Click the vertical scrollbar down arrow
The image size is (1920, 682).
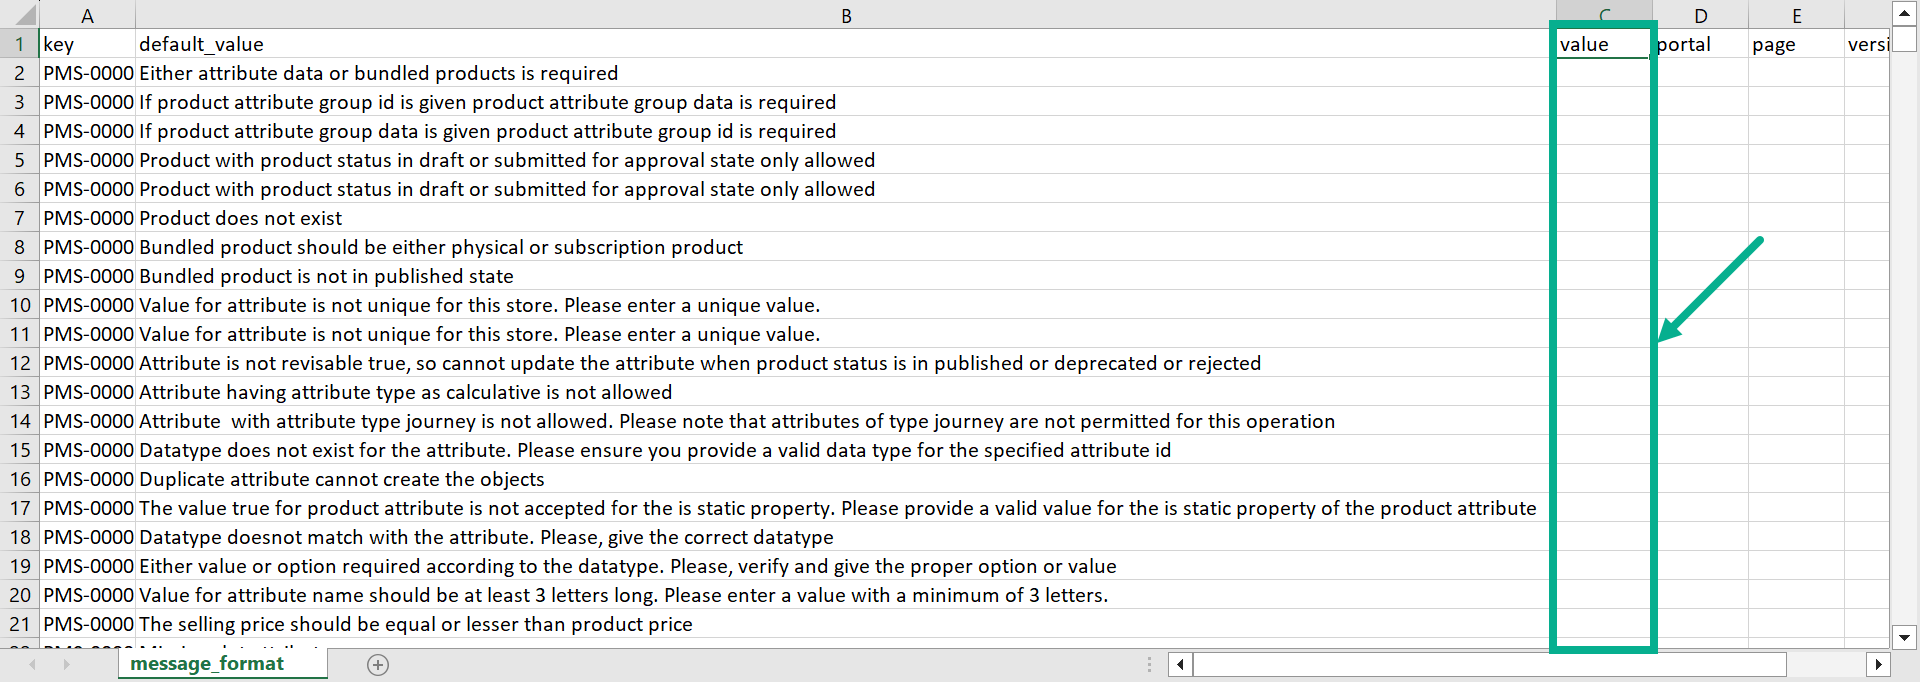coord(1904,637)
